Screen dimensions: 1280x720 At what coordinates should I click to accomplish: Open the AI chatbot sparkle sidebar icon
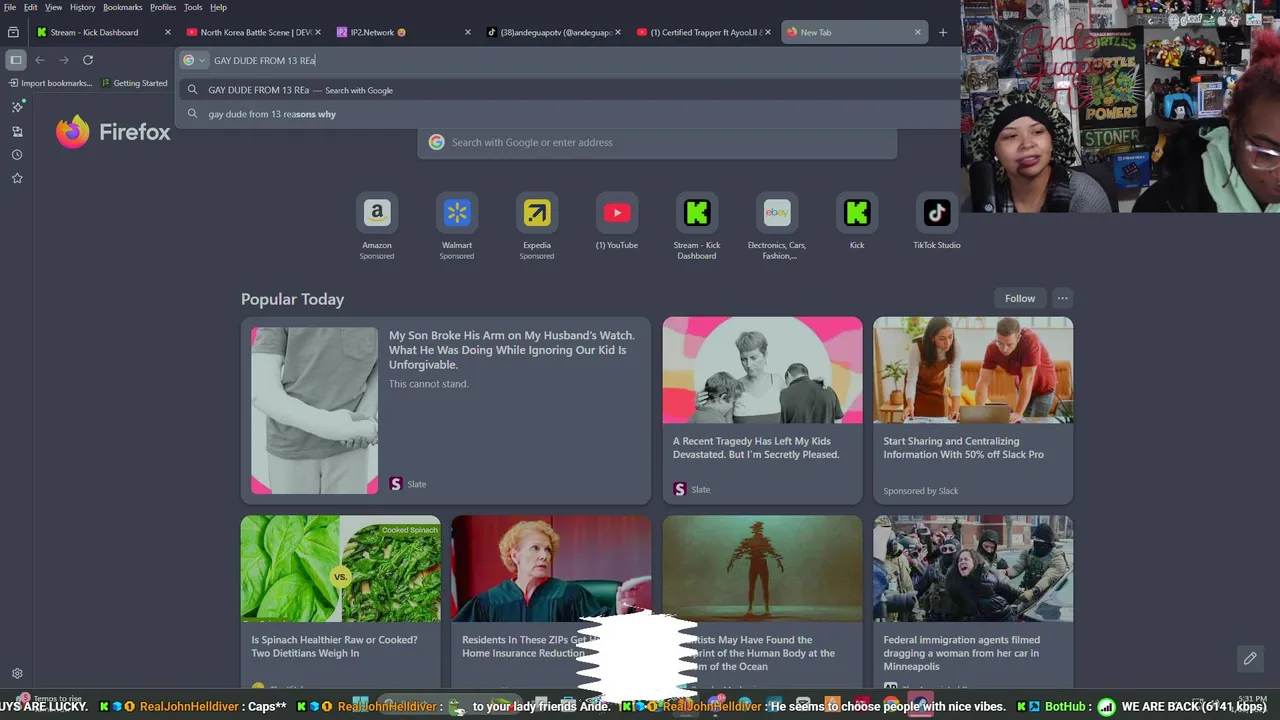[17, 107]
